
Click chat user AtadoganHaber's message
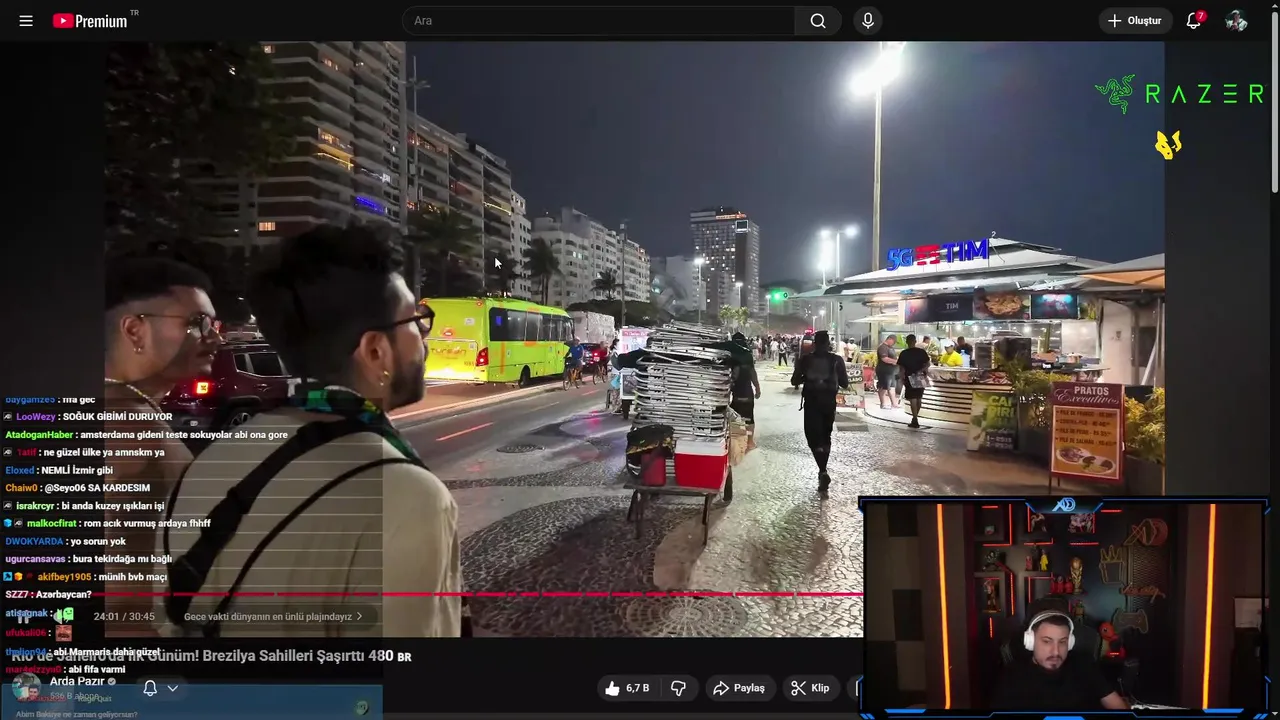146,435
